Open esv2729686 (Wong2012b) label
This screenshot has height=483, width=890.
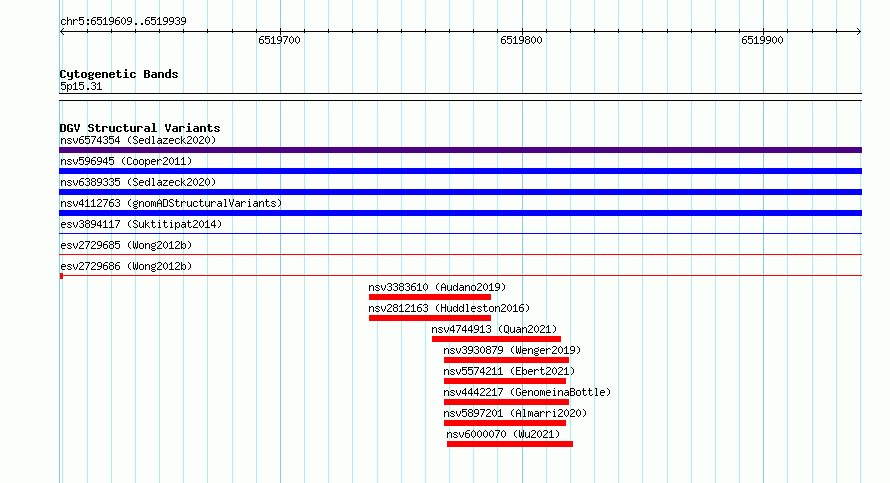click(x=126, y=266)
